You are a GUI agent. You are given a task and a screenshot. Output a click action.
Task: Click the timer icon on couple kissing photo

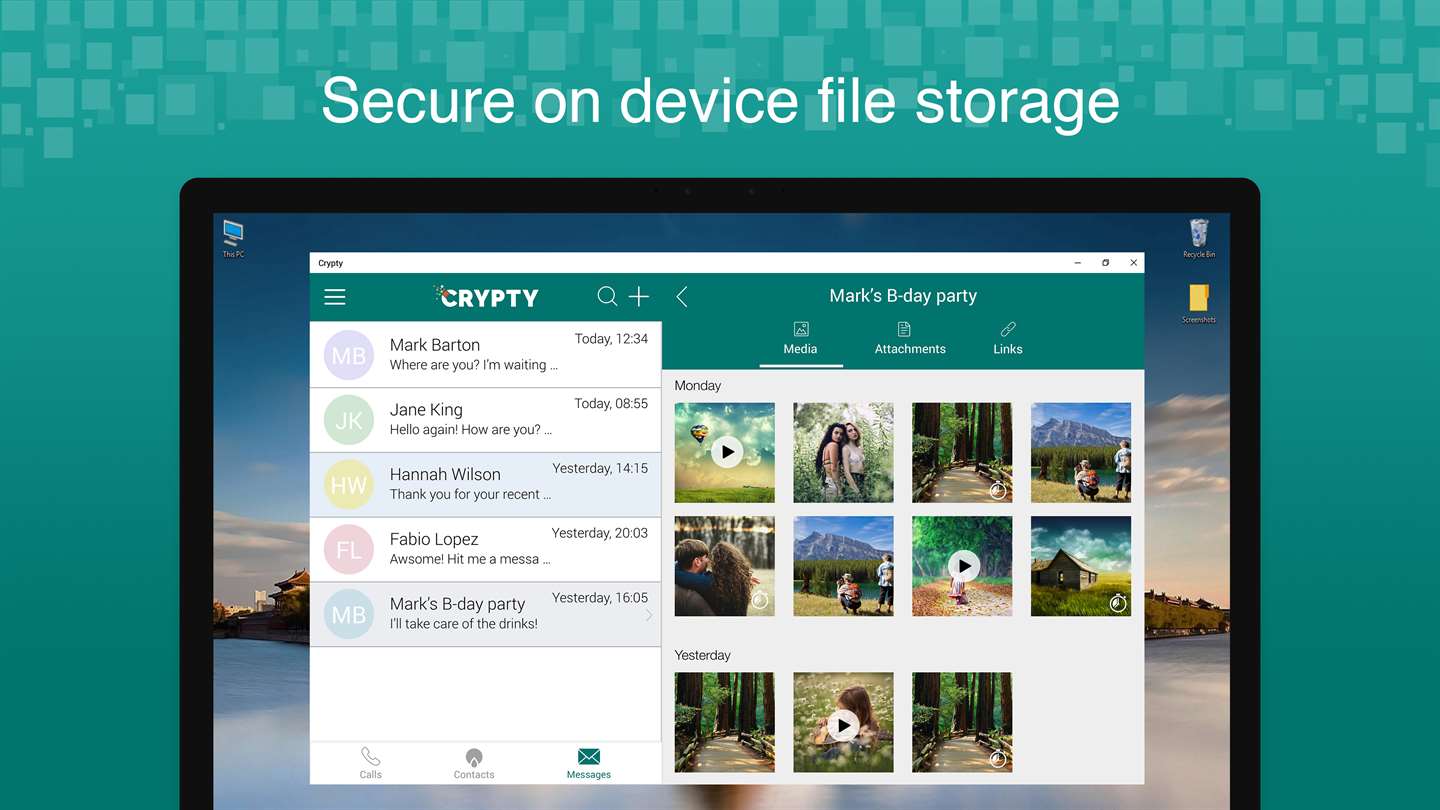(760, 600)
